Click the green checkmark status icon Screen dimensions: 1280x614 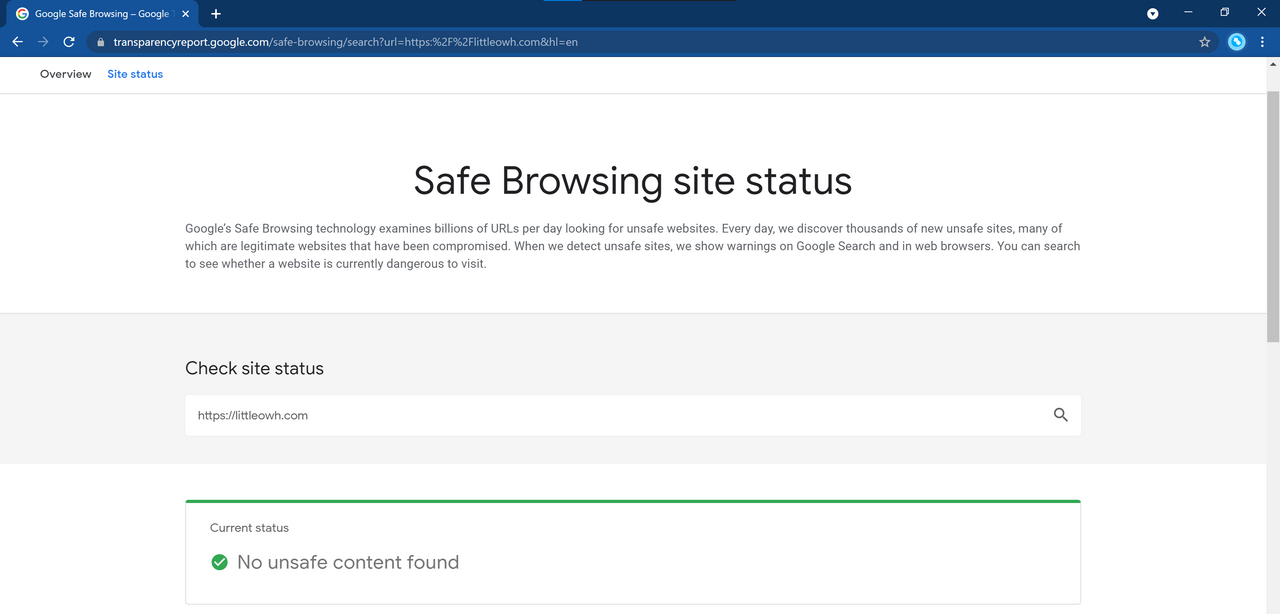(x=219, y=563)
